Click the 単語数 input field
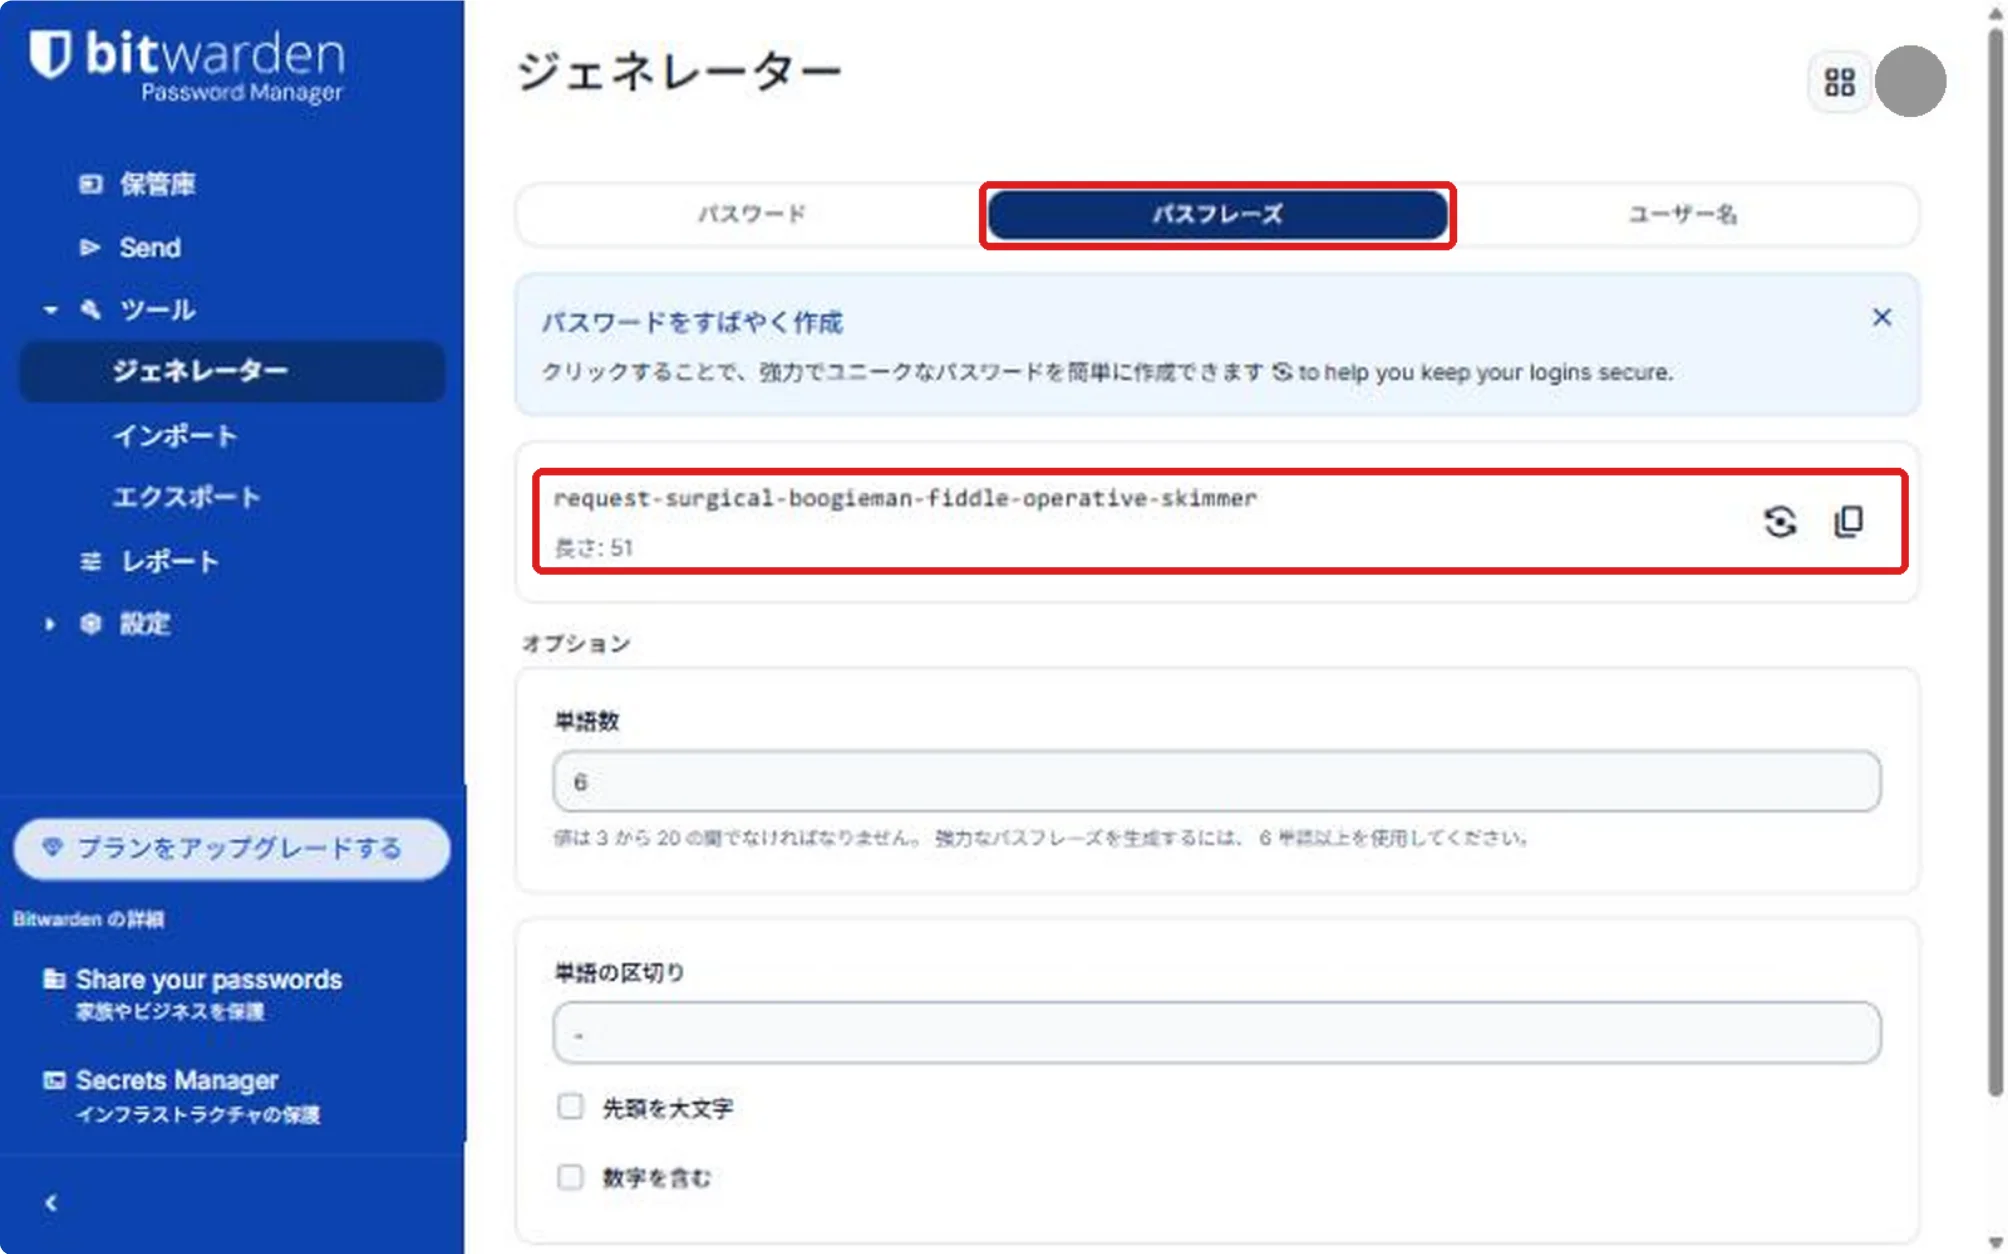This screenshot has height=1254, width=2008. pyautogui.click(x=1216, y=781)
